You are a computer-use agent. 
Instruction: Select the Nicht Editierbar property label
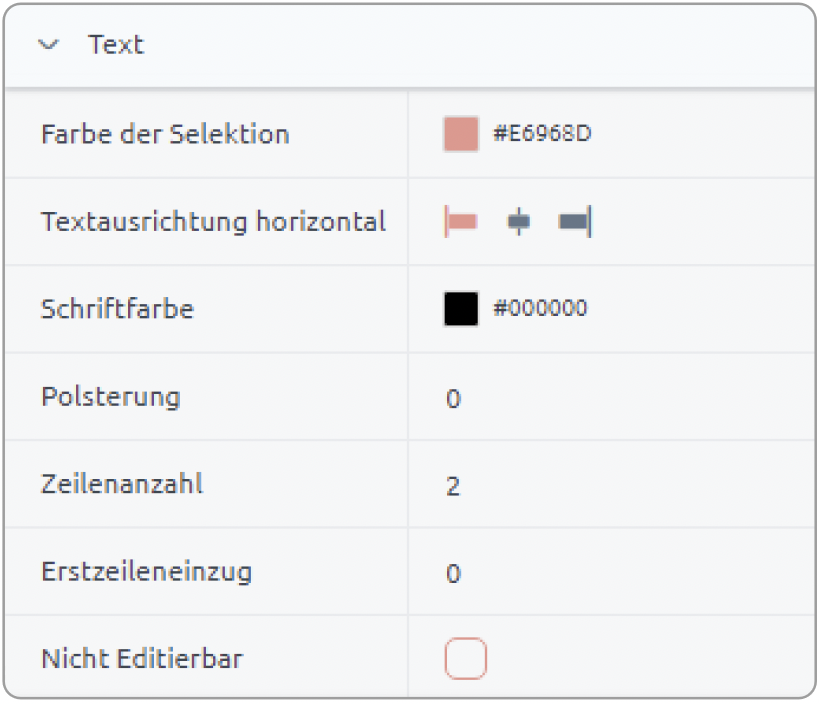(142, 658)
